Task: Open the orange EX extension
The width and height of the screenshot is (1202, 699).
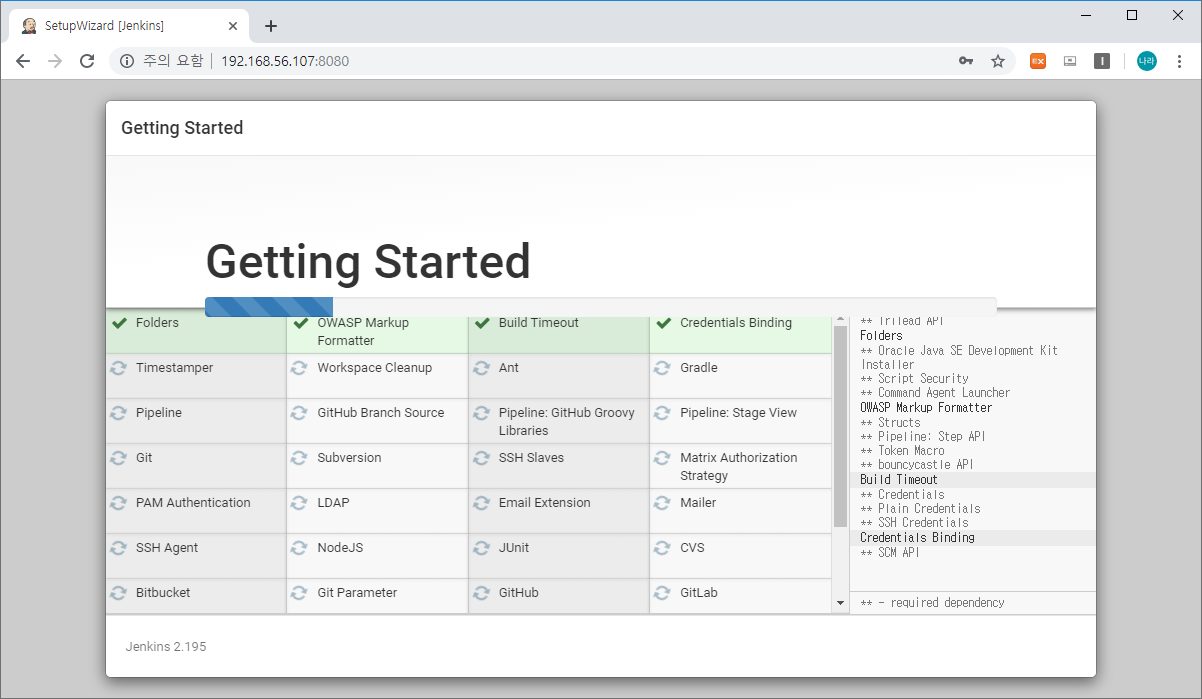Action: coord(1038,61)
